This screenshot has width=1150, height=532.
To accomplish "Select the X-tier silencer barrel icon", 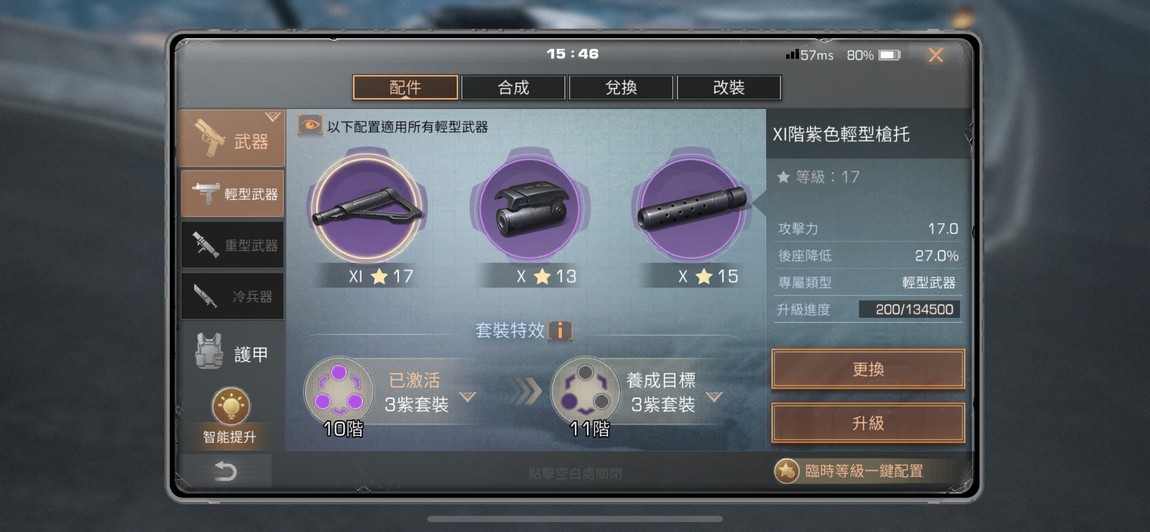I will [x=692, y=208].
